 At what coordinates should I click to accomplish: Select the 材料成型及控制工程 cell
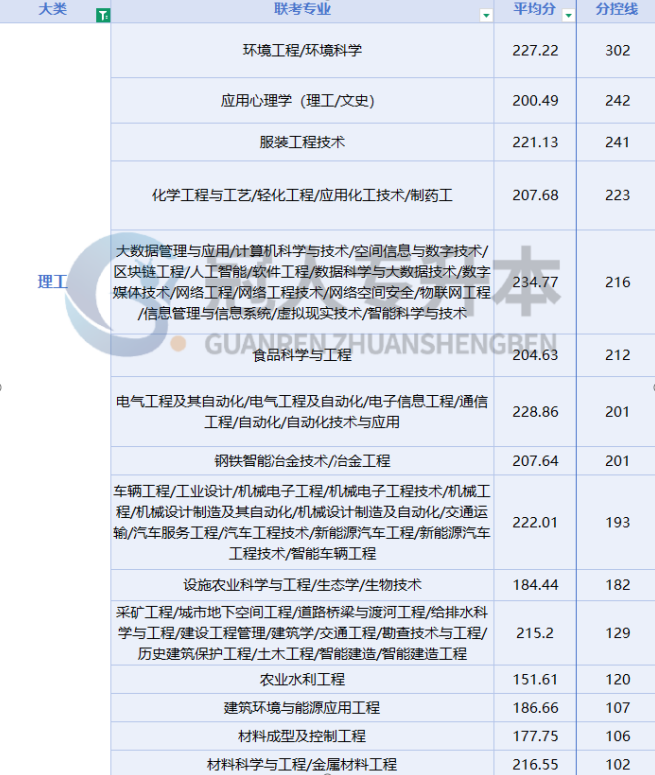tap(302, 735)
